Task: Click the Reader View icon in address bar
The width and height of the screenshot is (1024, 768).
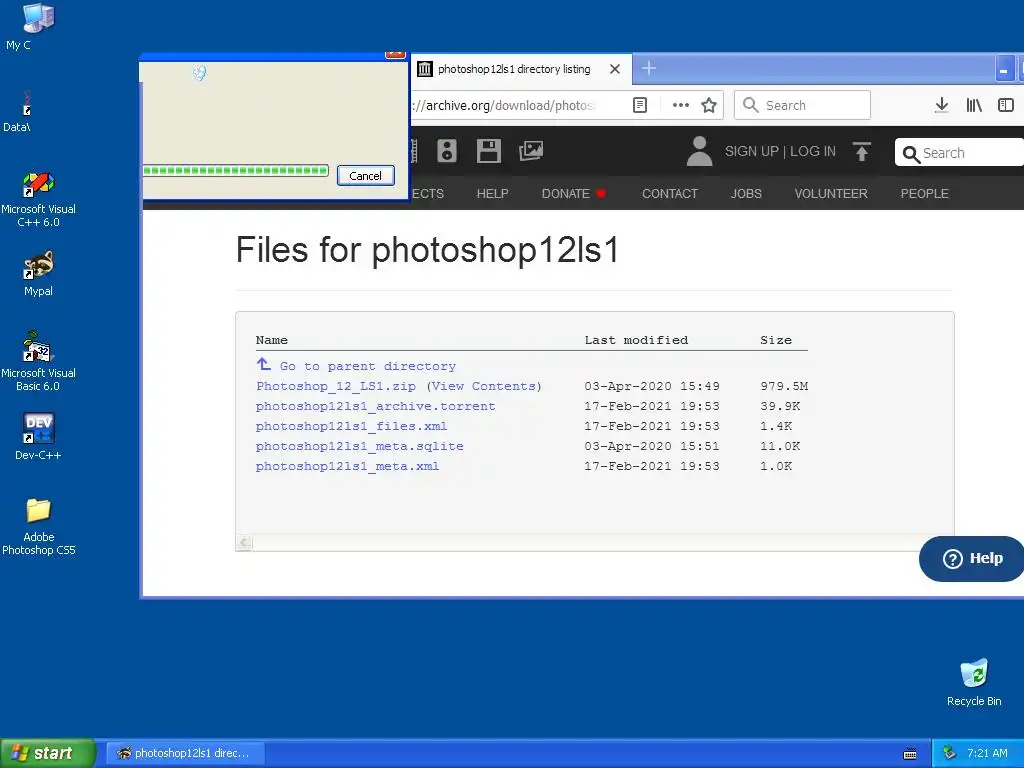Action: click(x=640, y=105)
